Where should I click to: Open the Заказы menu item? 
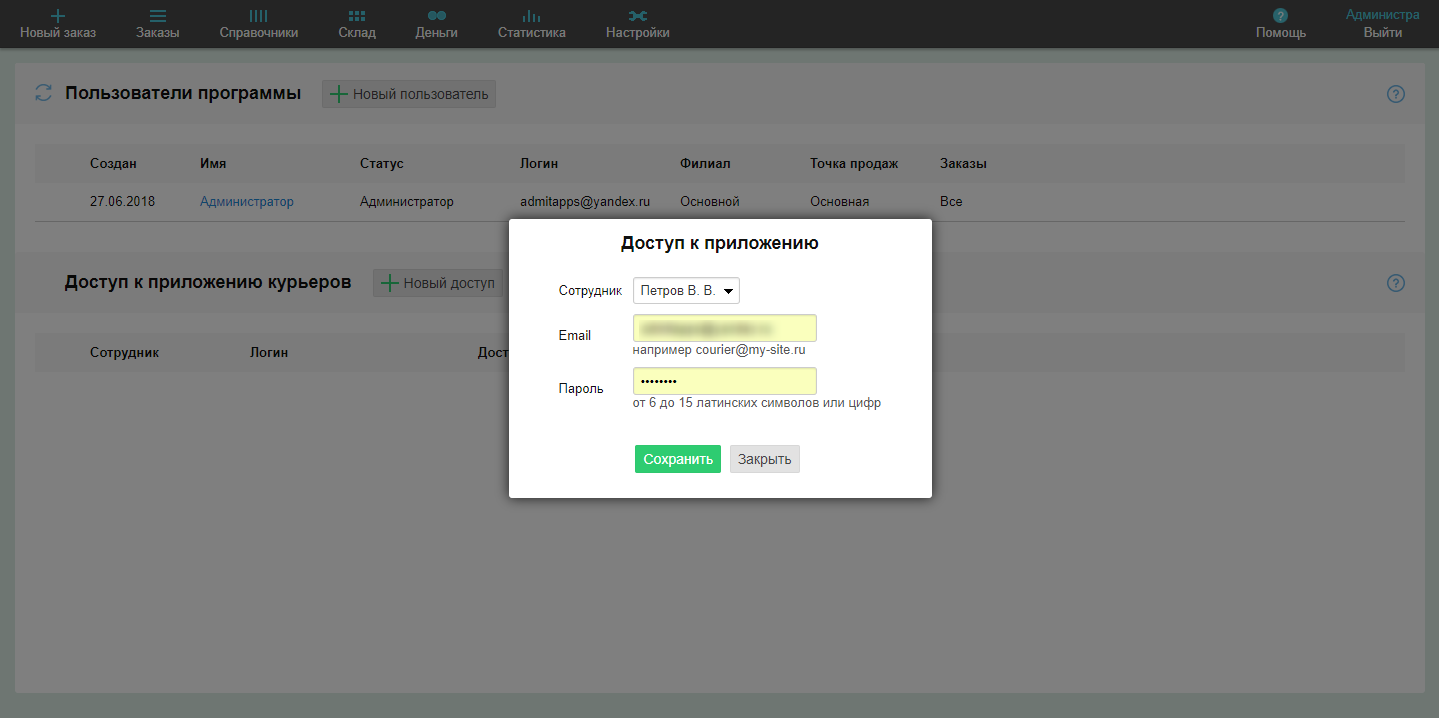157,23
